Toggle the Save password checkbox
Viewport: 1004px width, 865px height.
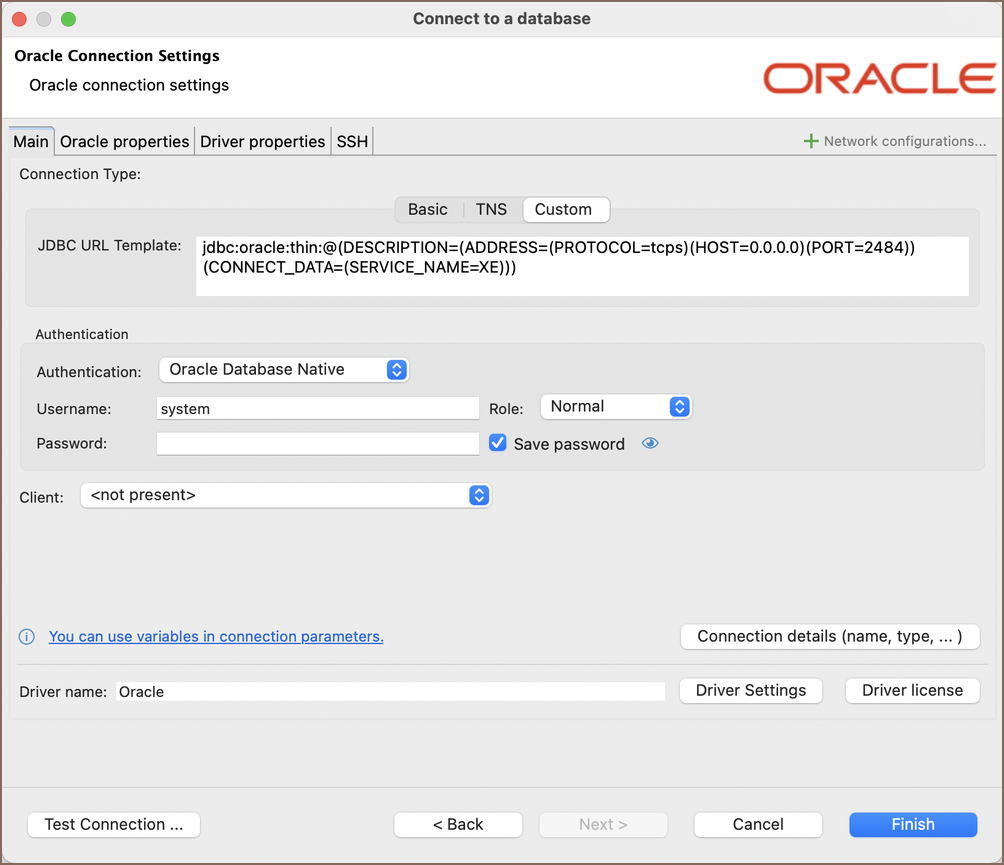click(x=498, y=443)
